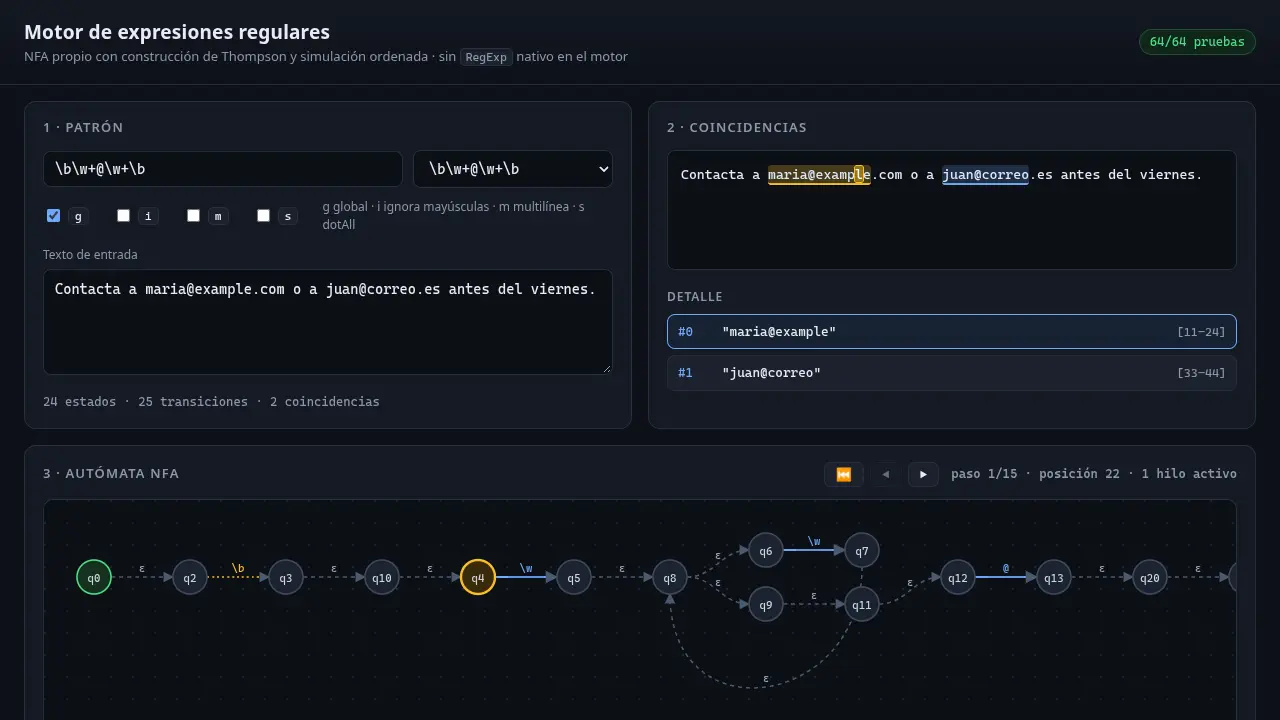The image size is (1280, 720).
Task: Select state node q6
Action: click(766, 551)
